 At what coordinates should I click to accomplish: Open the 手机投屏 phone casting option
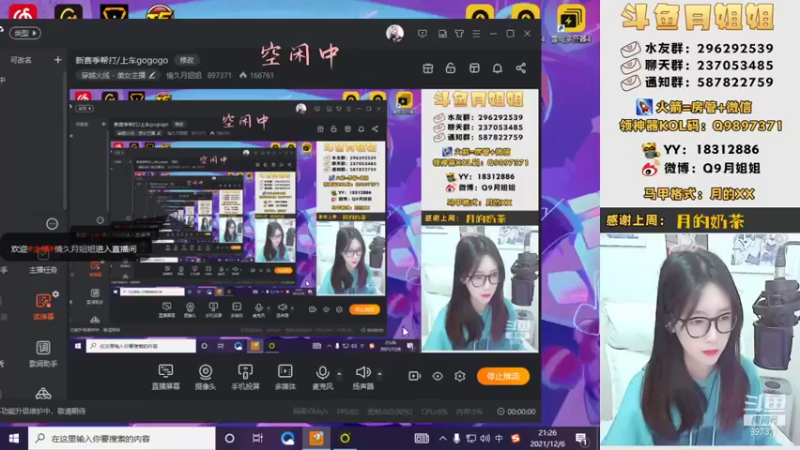pyautogui.click(x=245, y=377)
